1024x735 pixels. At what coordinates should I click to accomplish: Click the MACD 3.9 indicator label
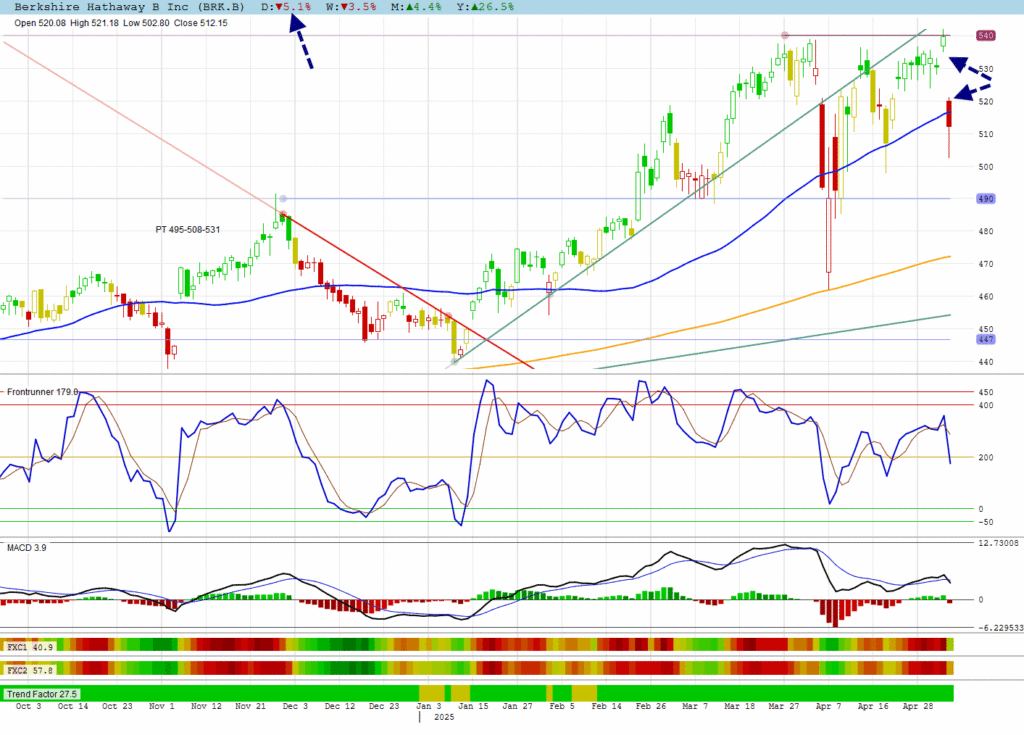tap(27, 547)
